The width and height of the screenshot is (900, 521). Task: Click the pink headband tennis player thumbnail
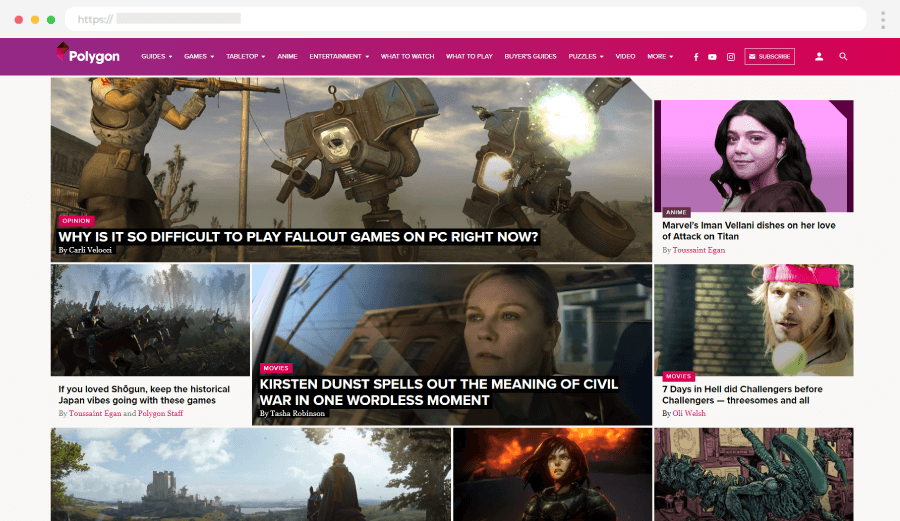[x=754, y=320]
